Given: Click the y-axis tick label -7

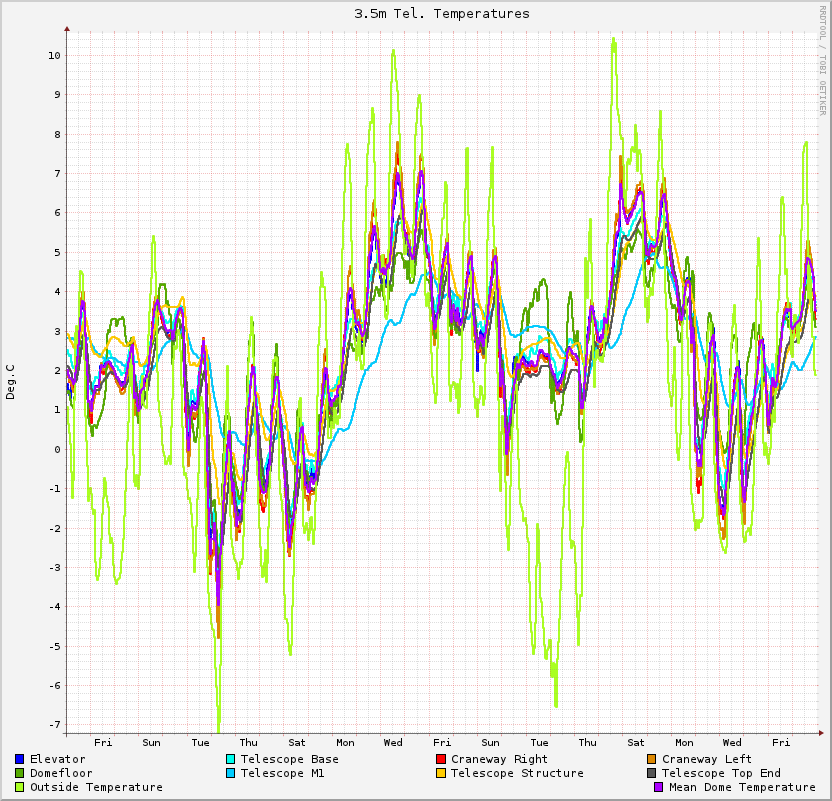Looking at the screenshot, I should click(x=54, y=724).
